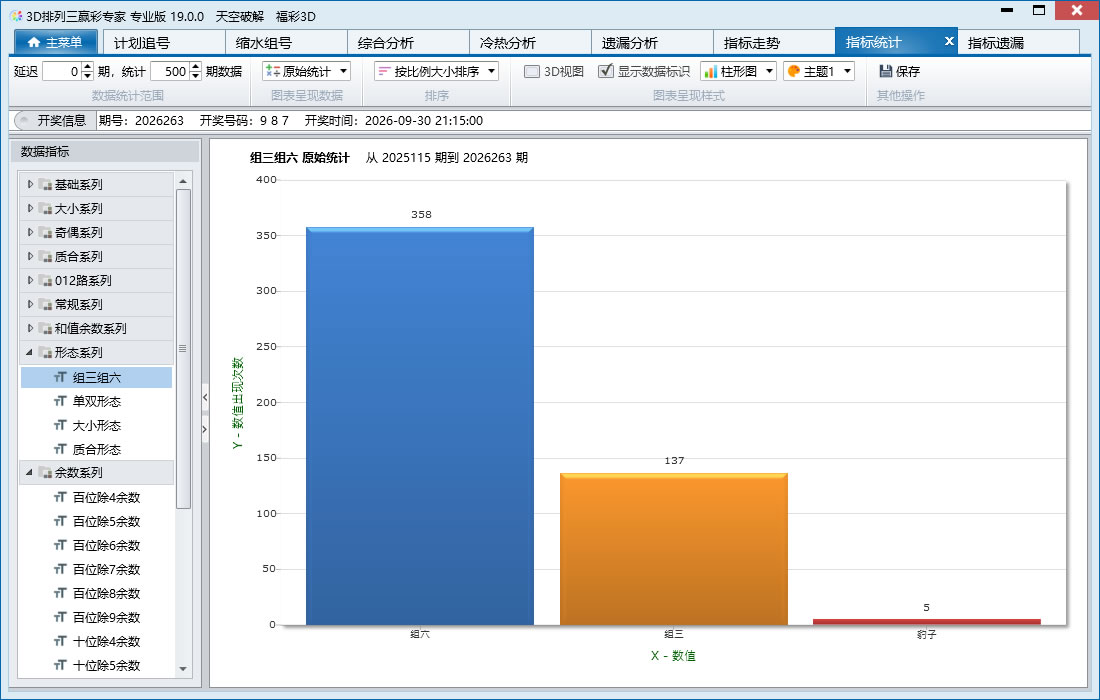Click the 柱形图 bar chart icon

[x=711, y=72]
